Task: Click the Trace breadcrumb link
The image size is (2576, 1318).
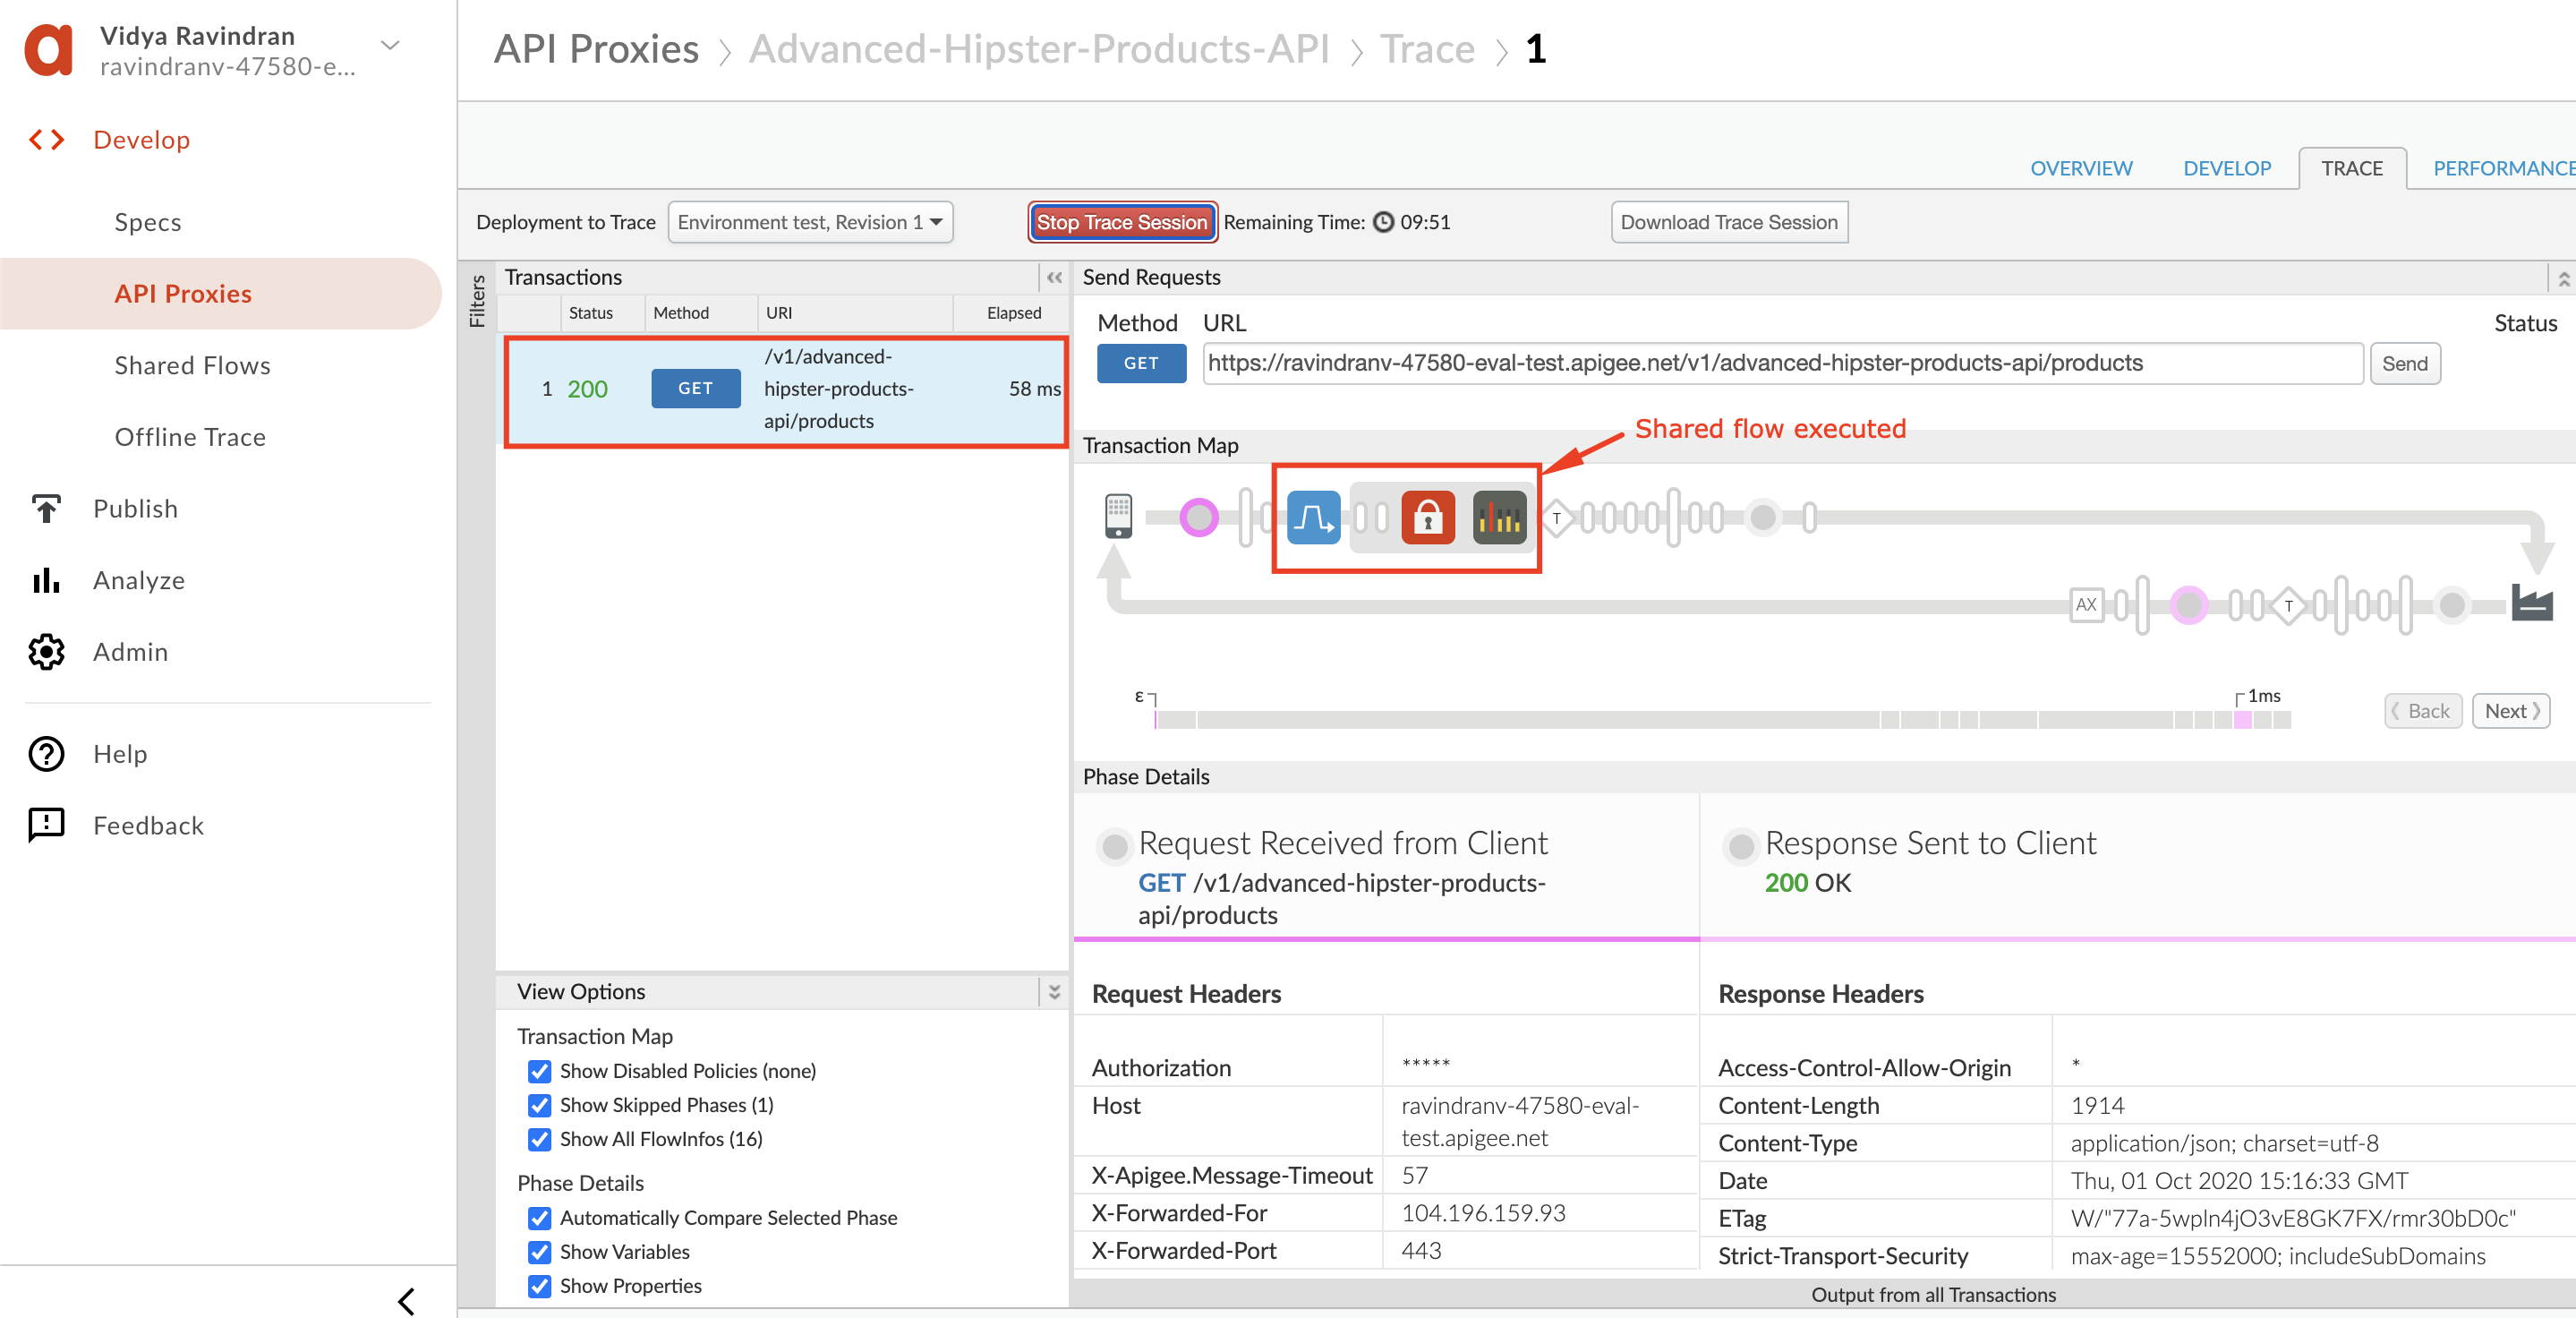Action: point(1427,49)
